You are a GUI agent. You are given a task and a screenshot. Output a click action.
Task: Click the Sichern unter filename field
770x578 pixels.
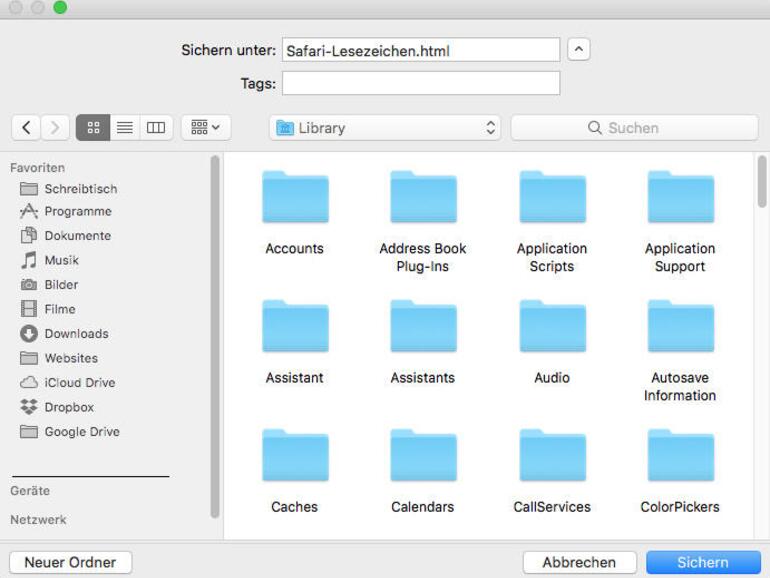pyautogui.click(x=421, y=50)
